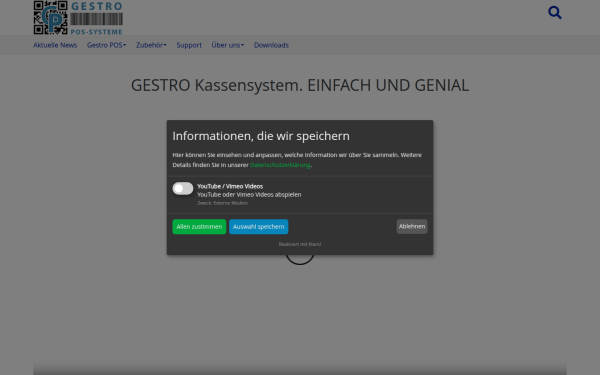Click the Auswahl speichern button
This screenshot has height=375, width=600.
click(259, 227)
